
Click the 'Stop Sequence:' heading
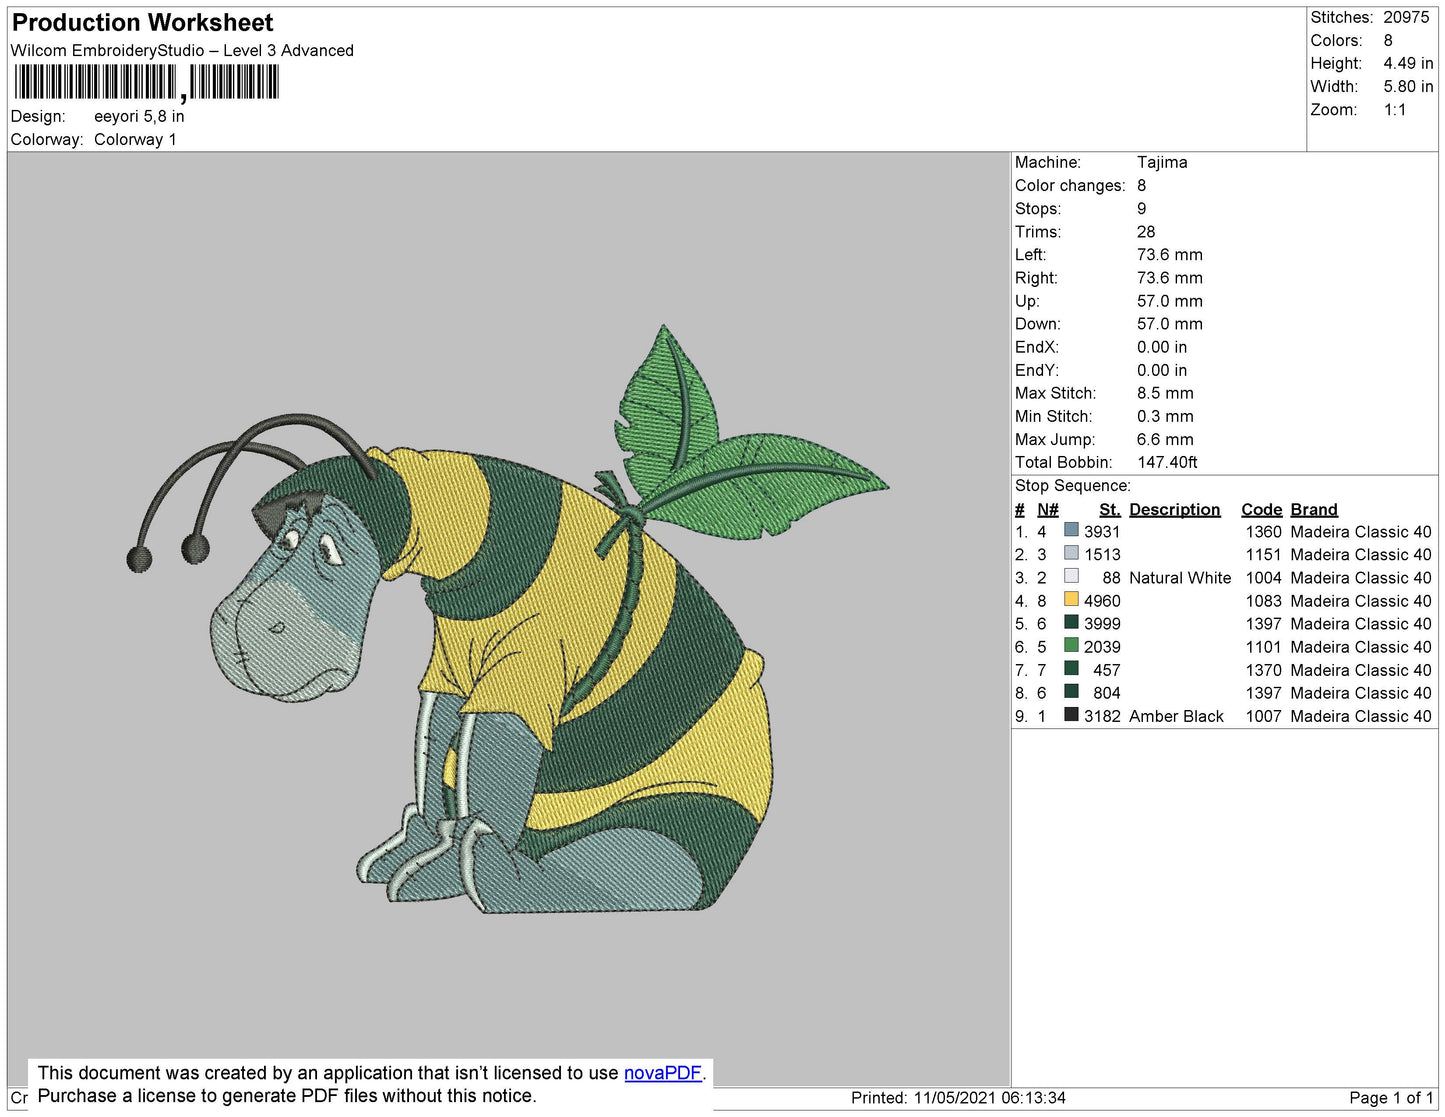pos(1073,486)
